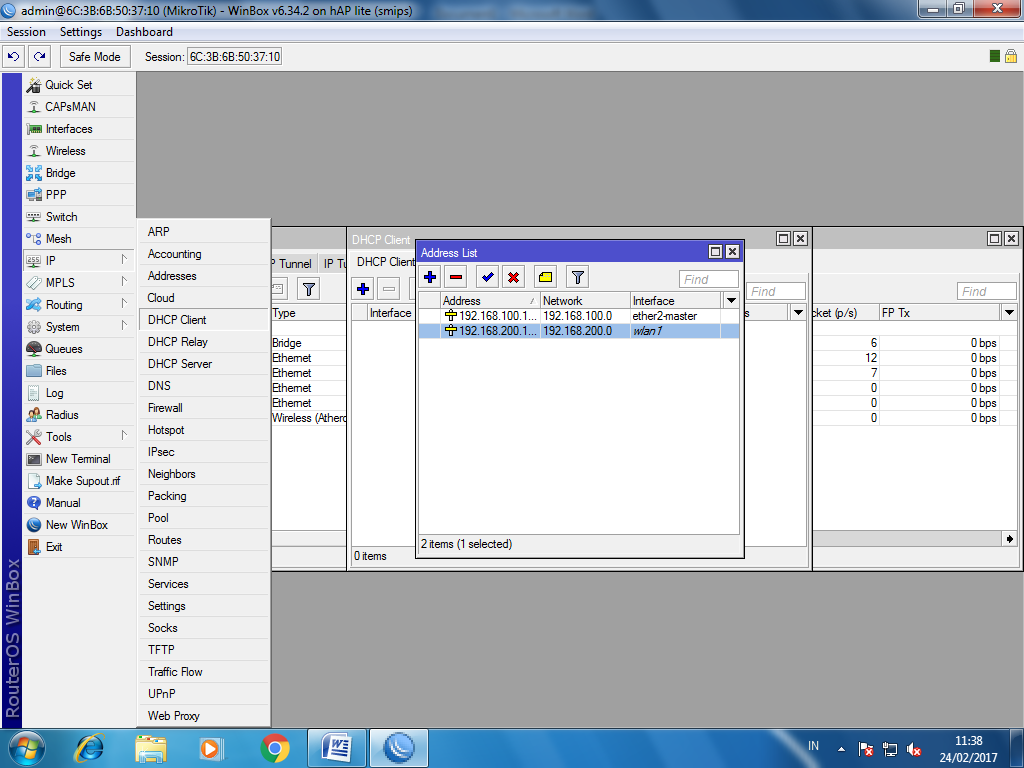Open filter in Address List window
1024x768 pixels.
577,278
